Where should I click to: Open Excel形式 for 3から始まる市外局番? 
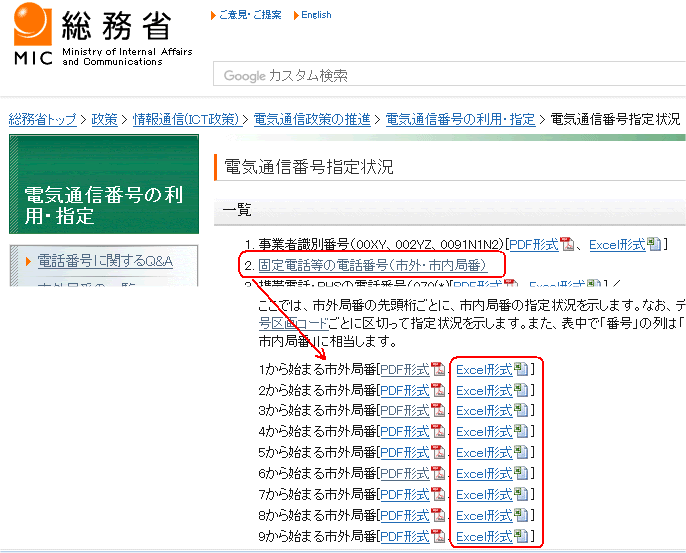click(x=484, y=410)
